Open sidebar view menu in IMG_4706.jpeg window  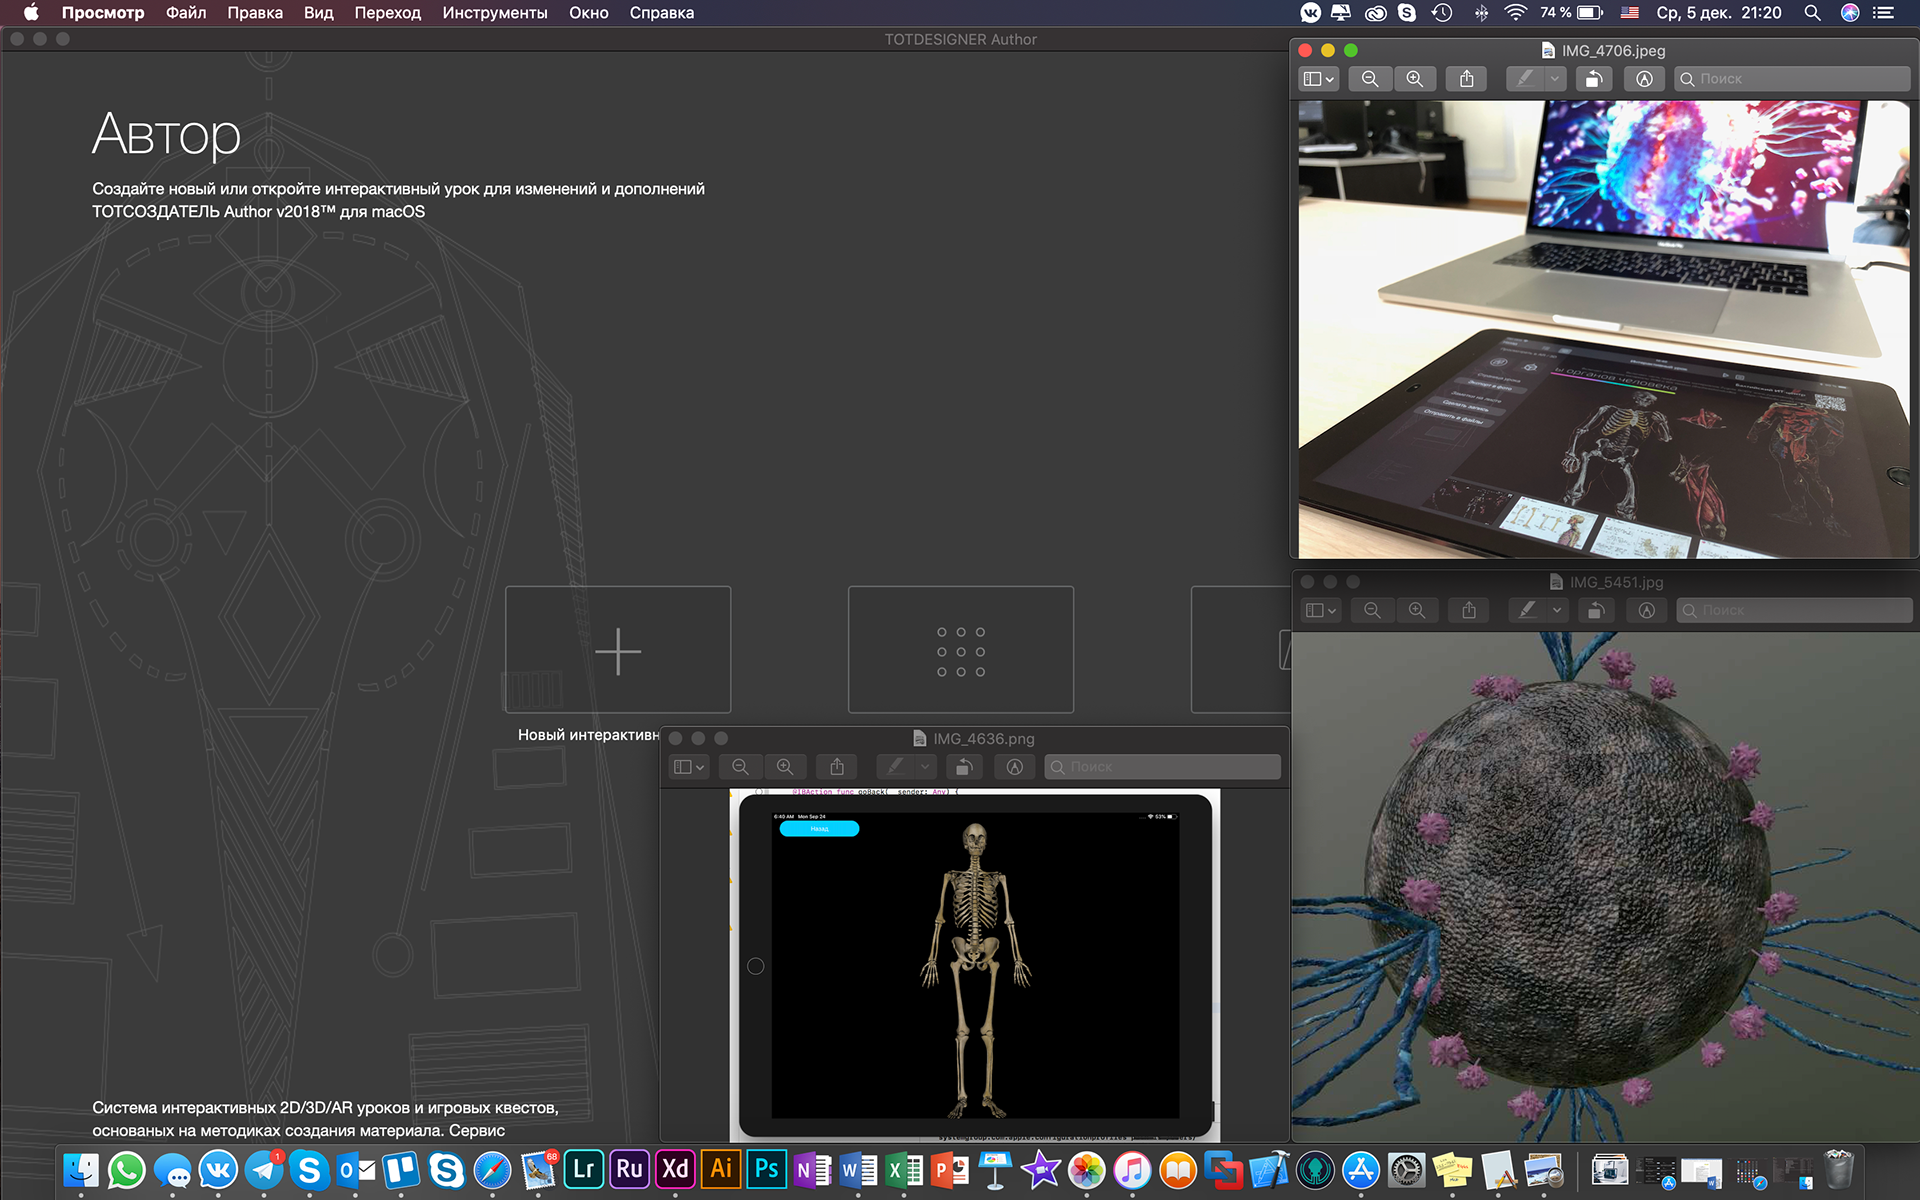click(x=1319, y=79)
